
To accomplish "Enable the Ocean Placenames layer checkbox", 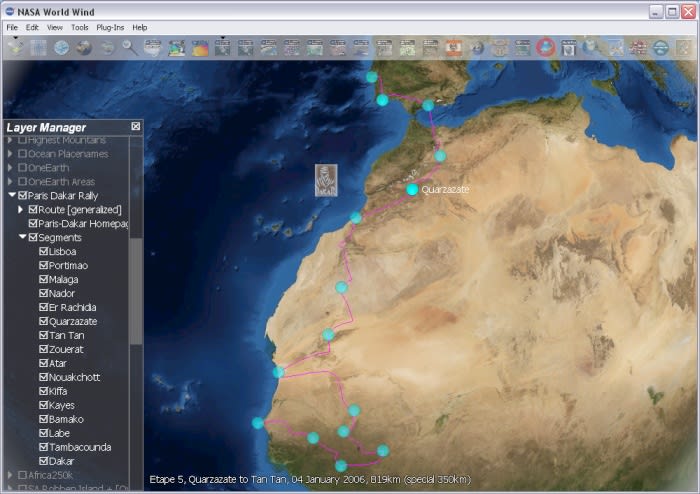I will click(x=22, y=154).
